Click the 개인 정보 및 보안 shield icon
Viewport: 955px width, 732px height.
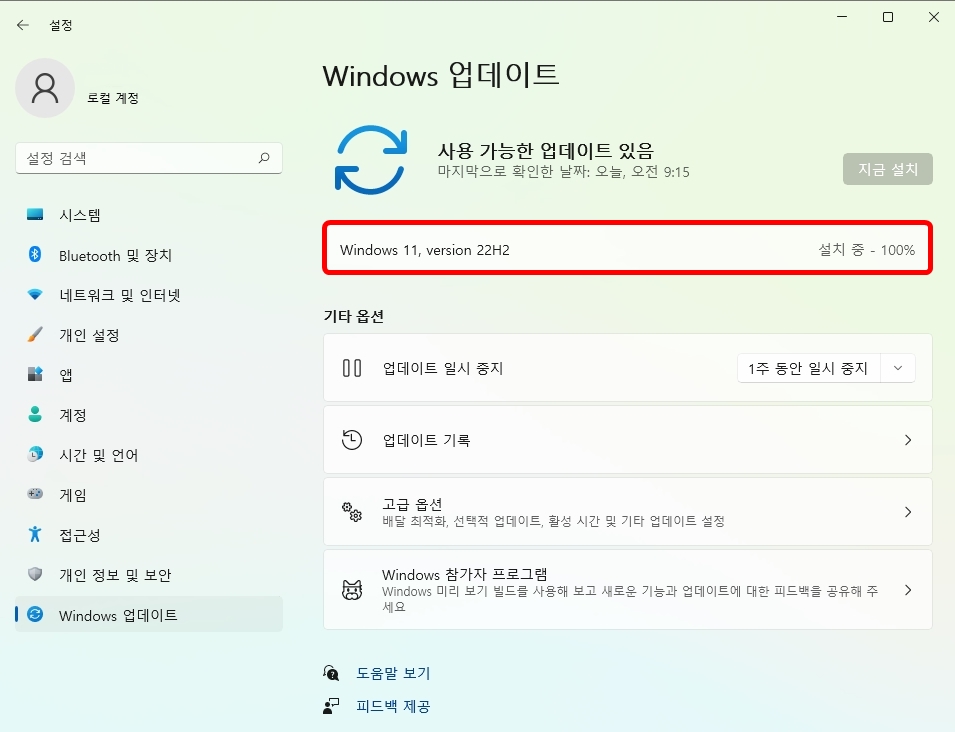35,574
